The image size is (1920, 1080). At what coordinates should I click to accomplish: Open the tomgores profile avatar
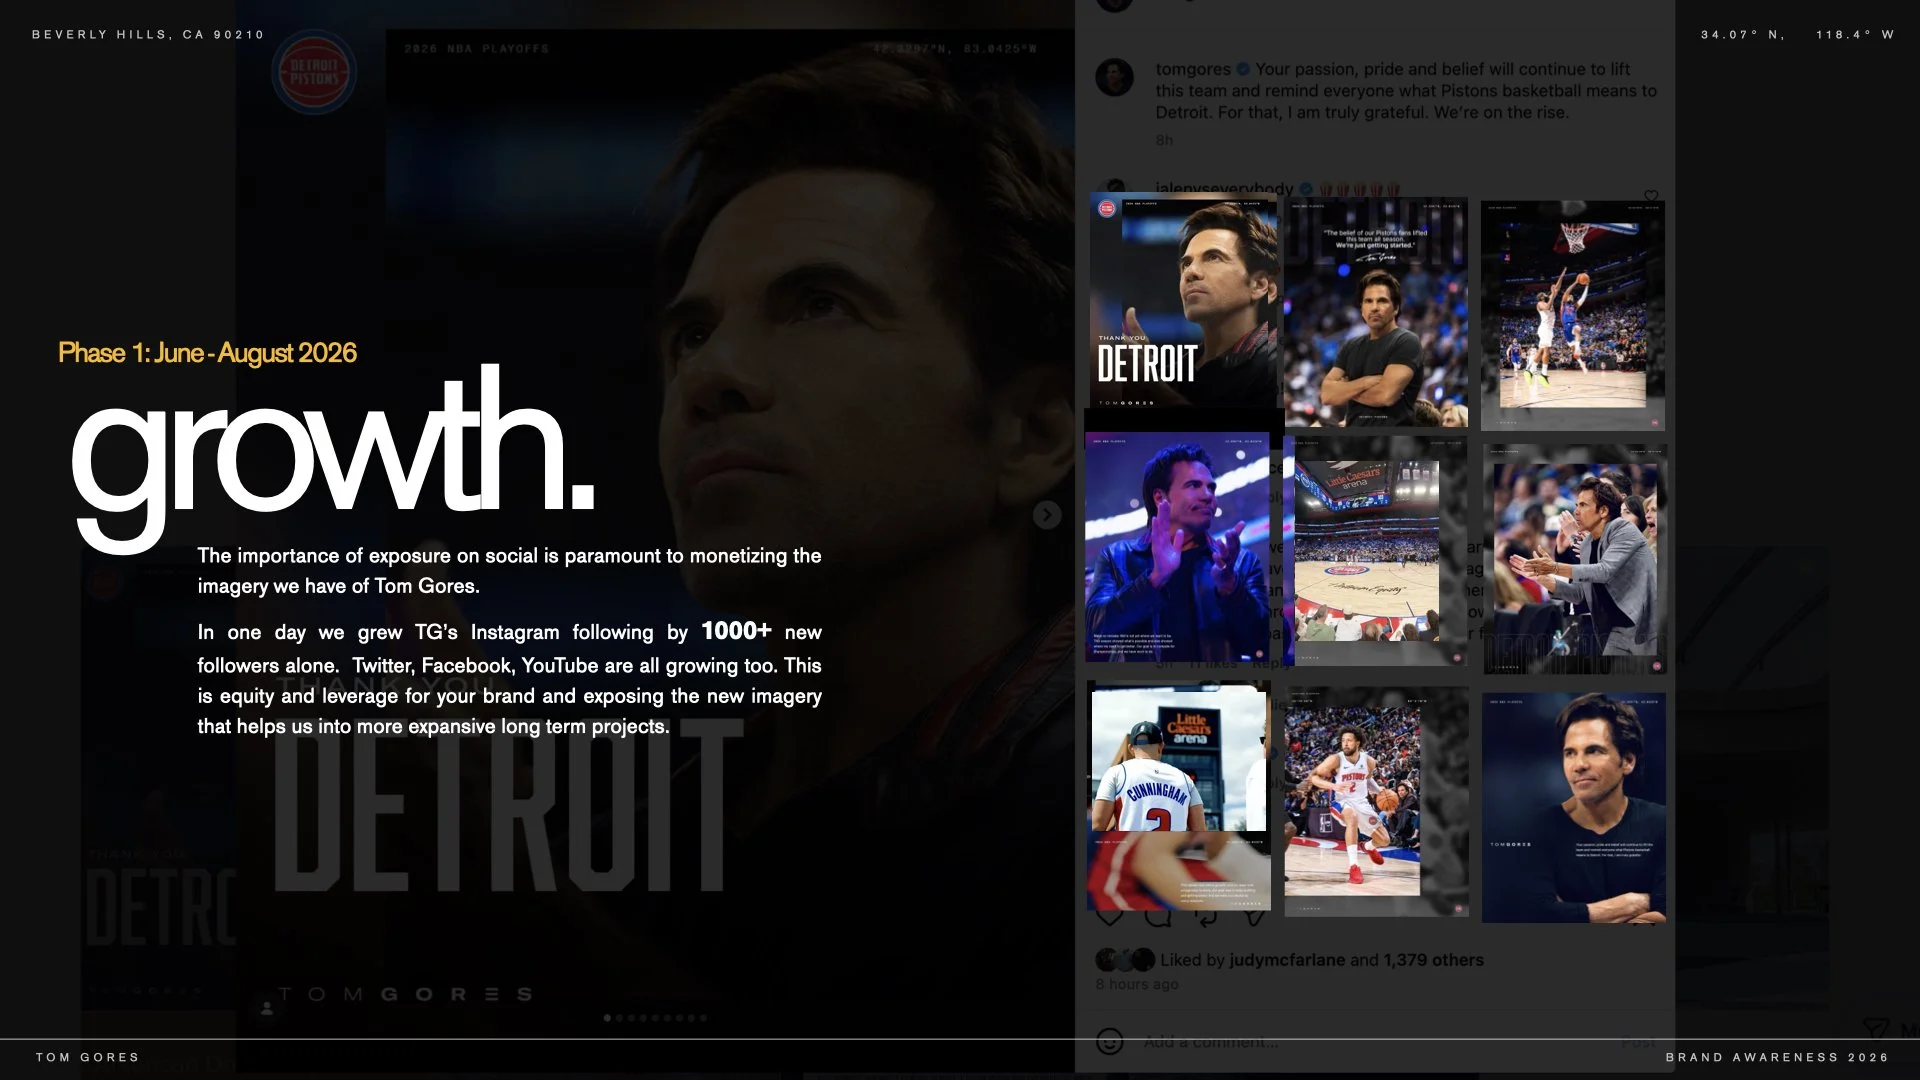tap(1114, 78)
